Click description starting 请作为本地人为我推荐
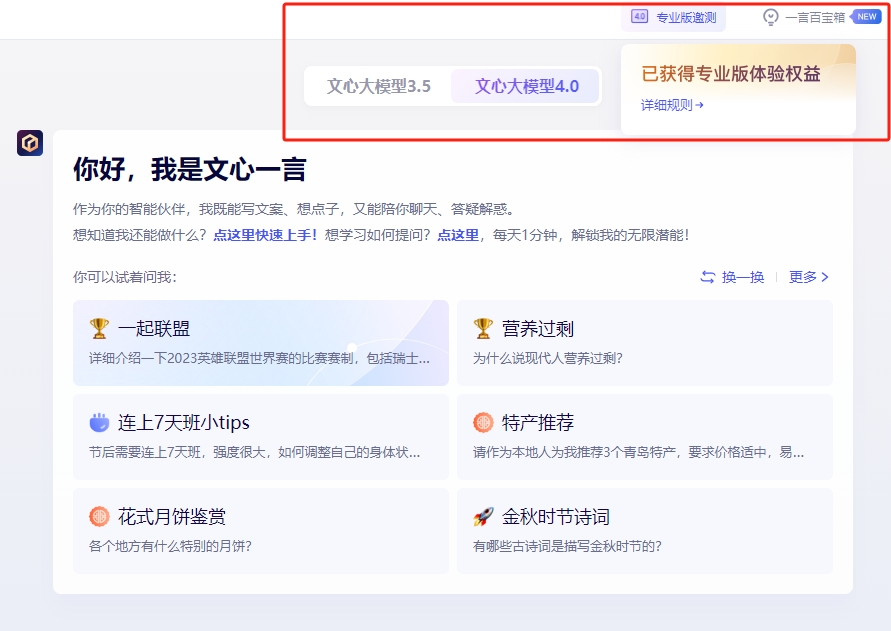This screenshot has width=891, height=631. coord(638,453)
